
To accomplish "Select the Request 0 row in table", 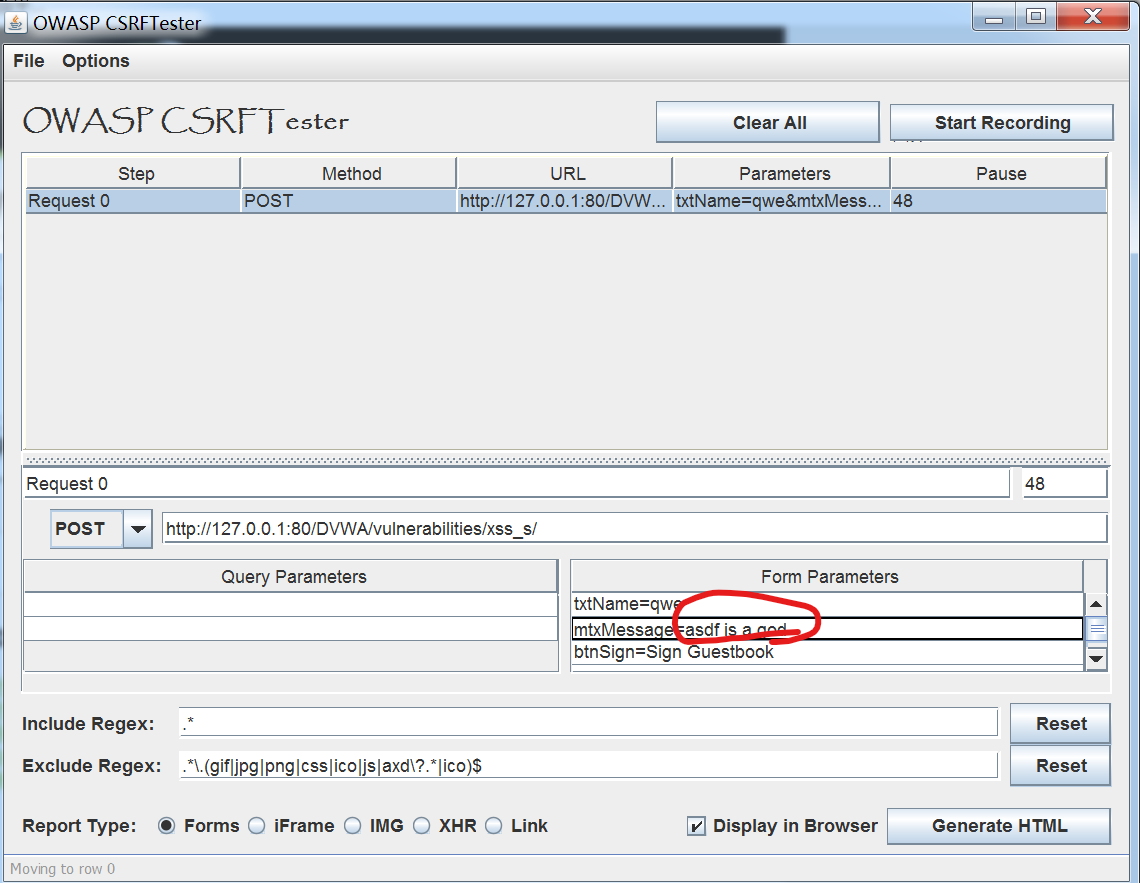I will (566, 201).
